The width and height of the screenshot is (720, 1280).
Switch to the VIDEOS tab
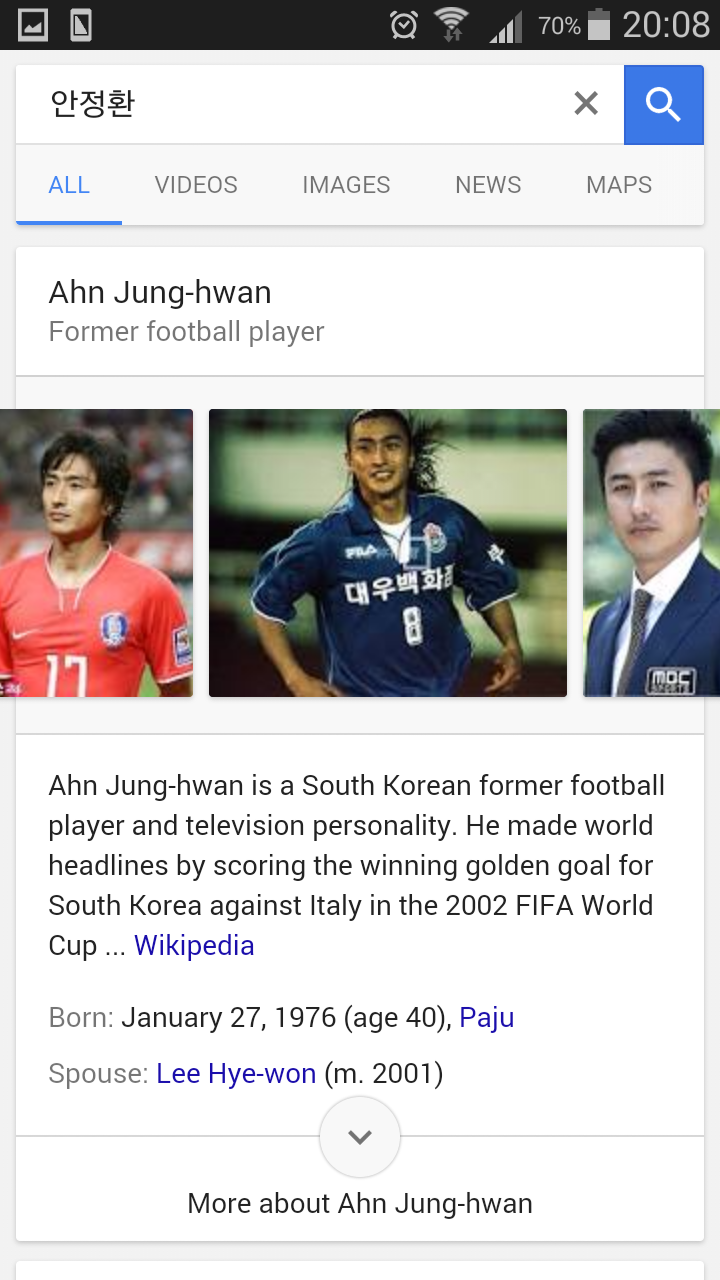click(196, 185)
